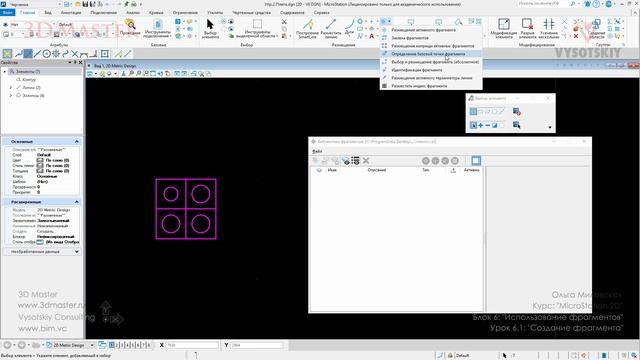This screenshot has height=360, width=640.
Task: Switch to the Аннотации ribbon tab
Action: click(71, 13)
